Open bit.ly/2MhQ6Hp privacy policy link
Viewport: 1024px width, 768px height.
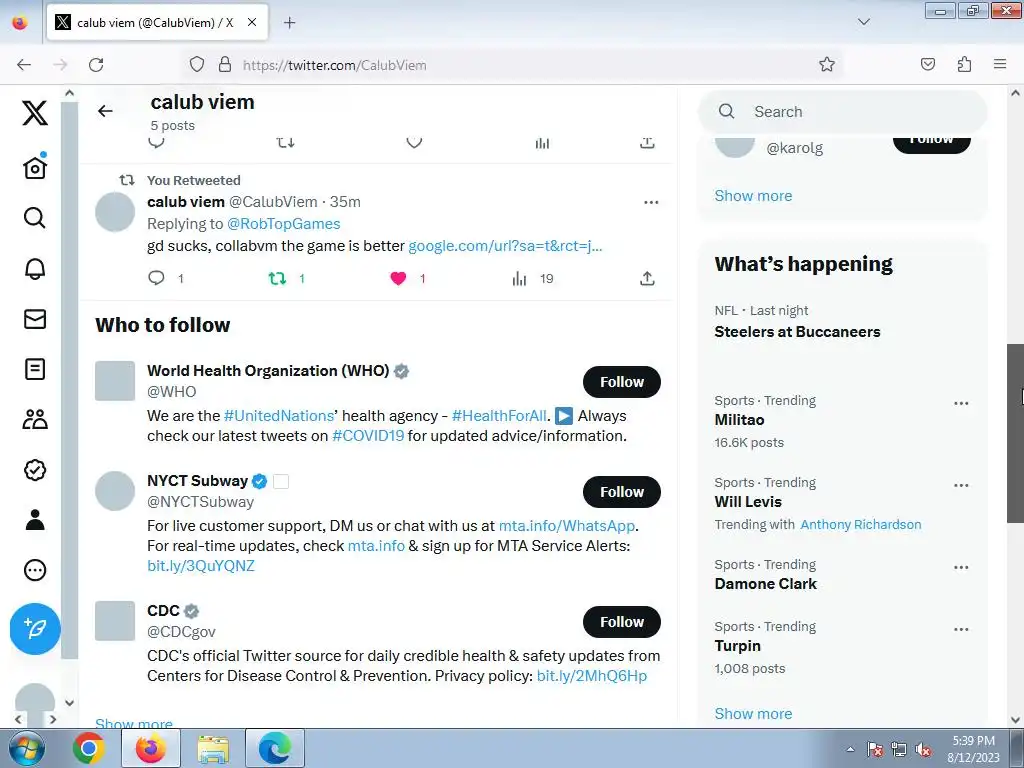point(592,675)
